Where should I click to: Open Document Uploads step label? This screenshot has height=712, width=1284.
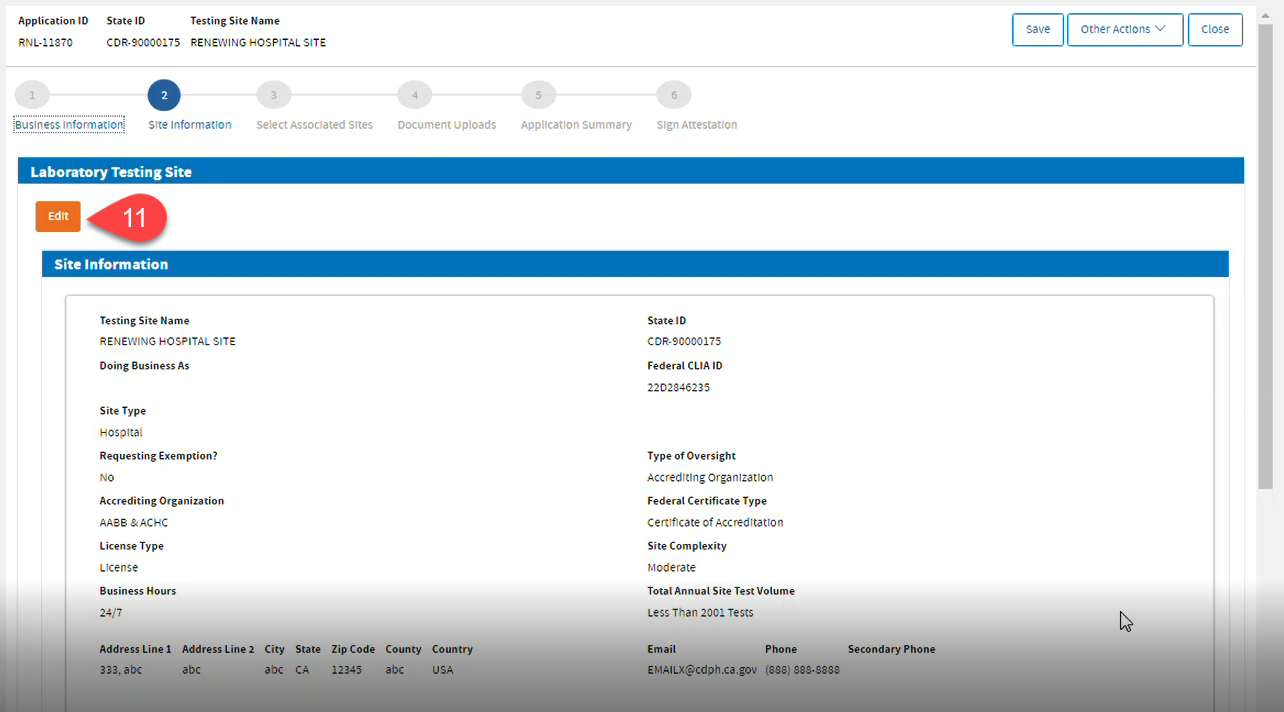tap(447, 125)
